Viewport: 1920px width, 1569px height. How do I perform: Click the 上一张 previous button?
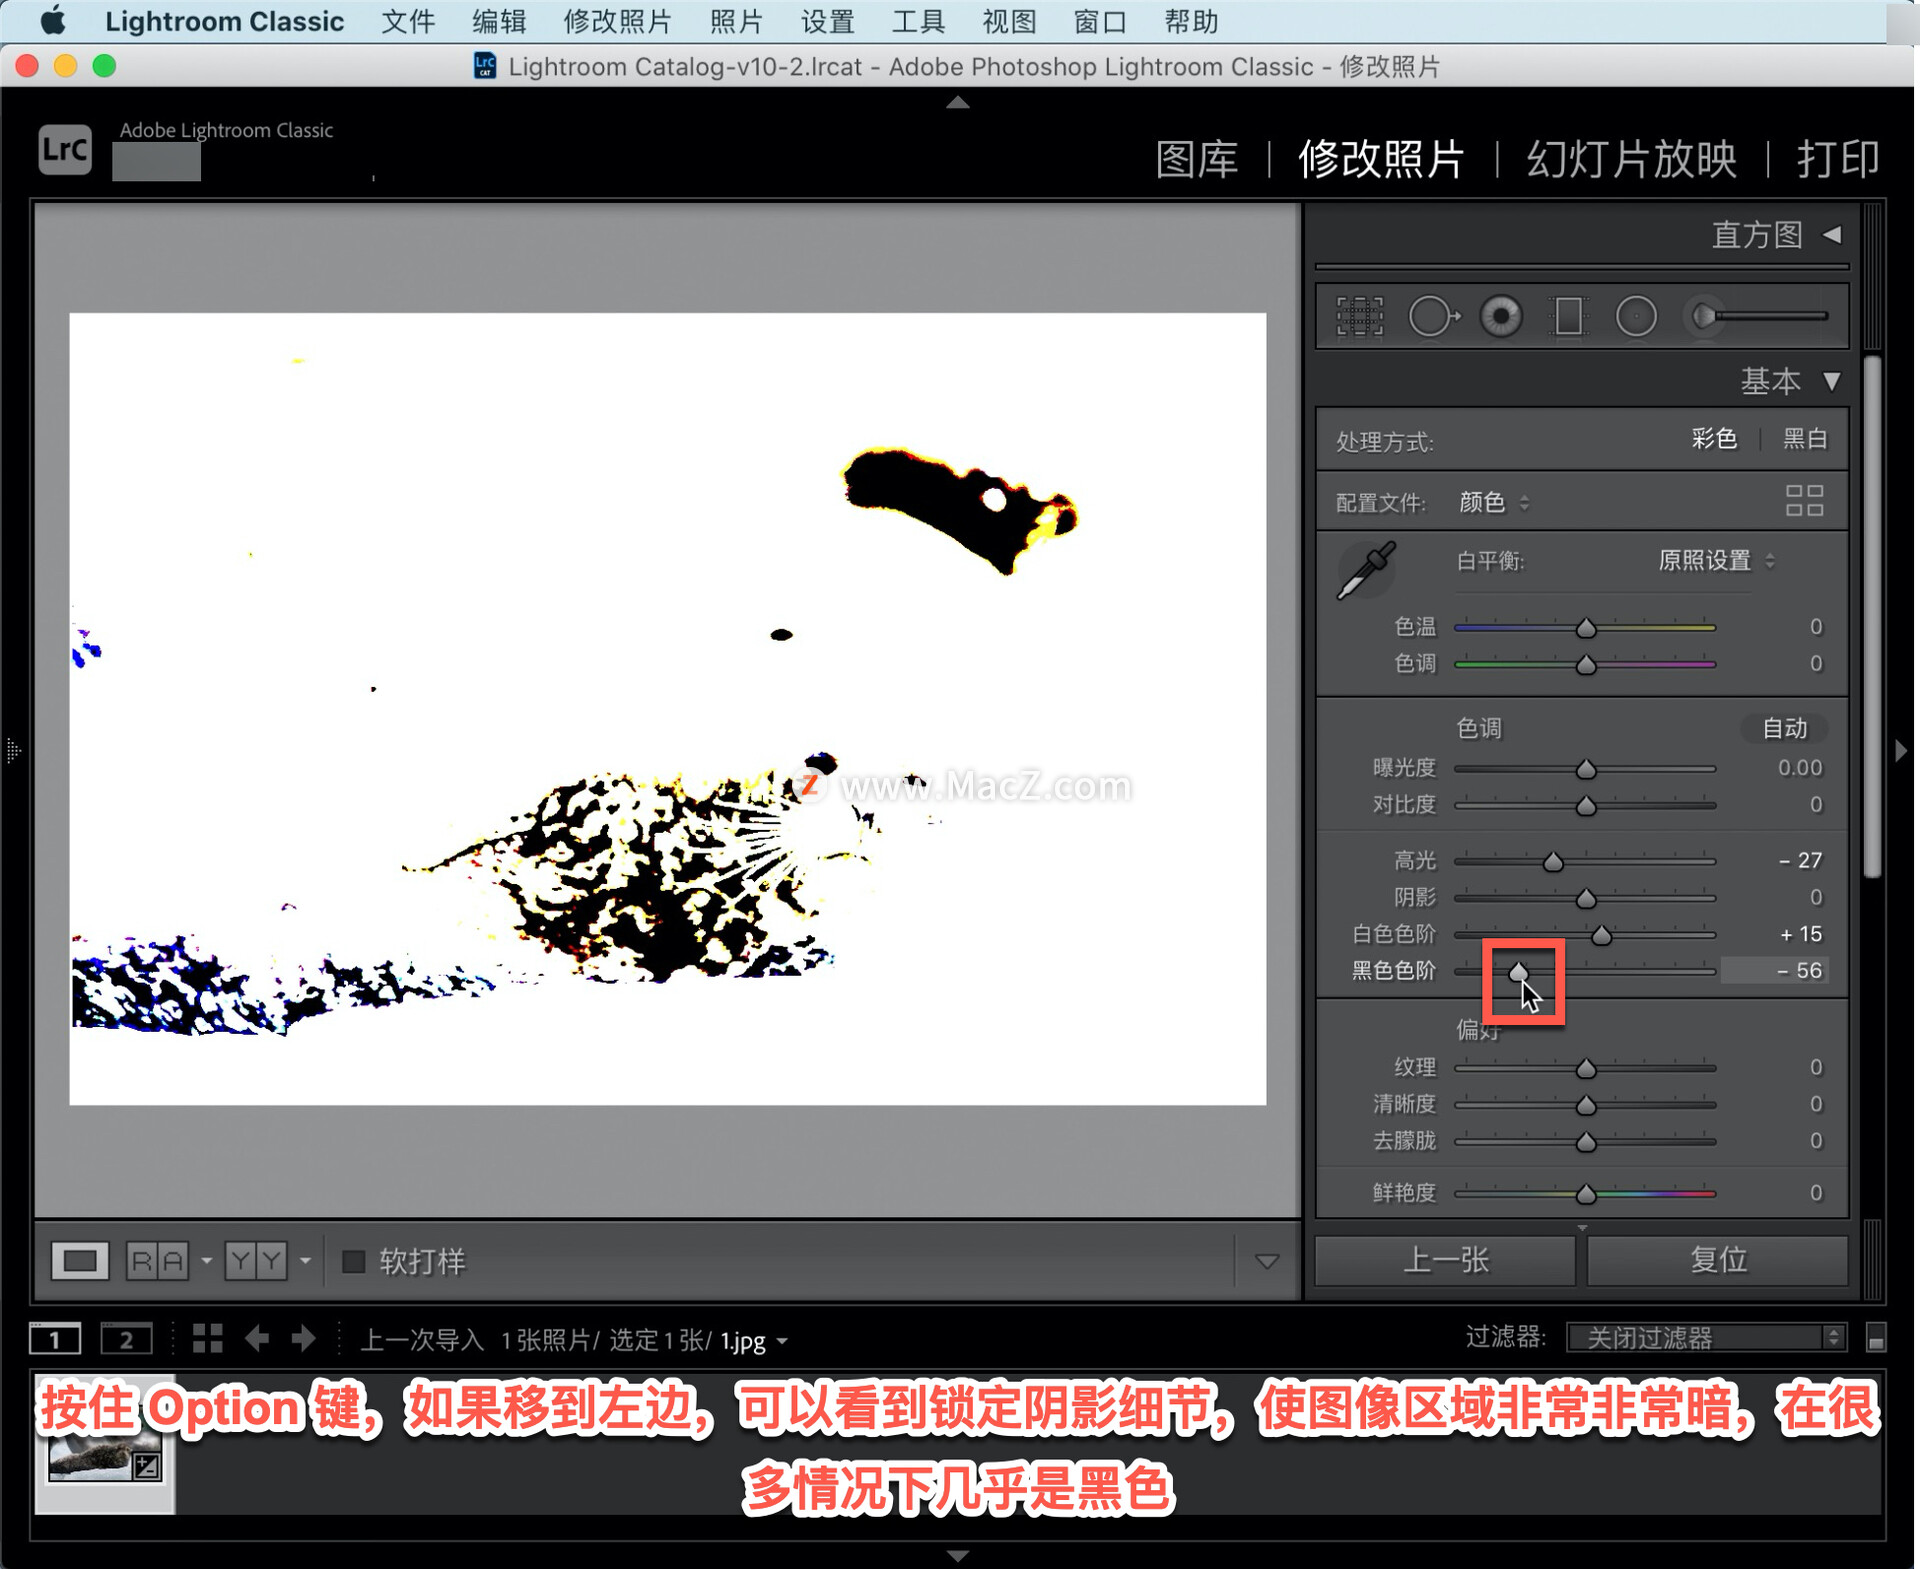point(1447,1262)
